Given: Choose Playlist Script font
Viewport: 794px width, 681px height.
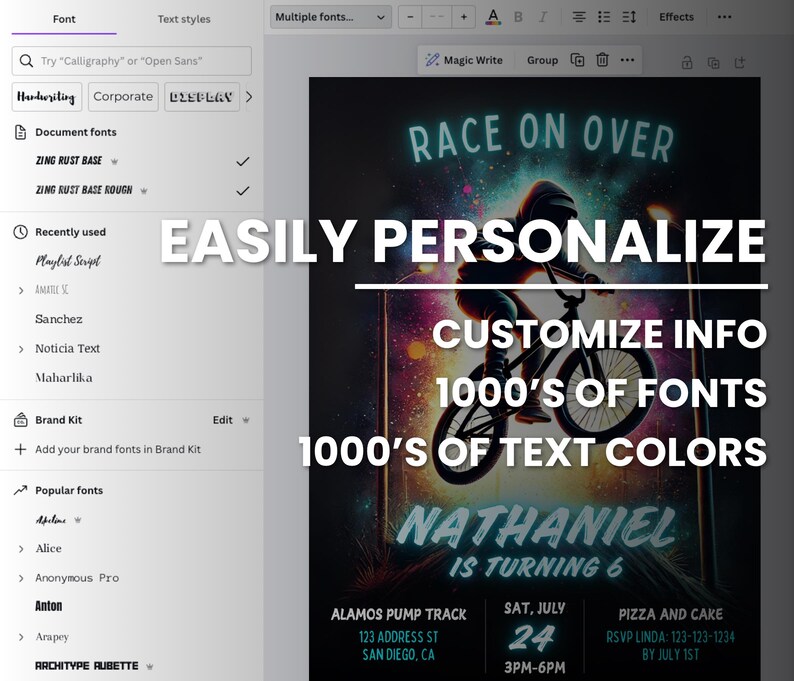Looking at the screenshot, I should pos(68,261).
